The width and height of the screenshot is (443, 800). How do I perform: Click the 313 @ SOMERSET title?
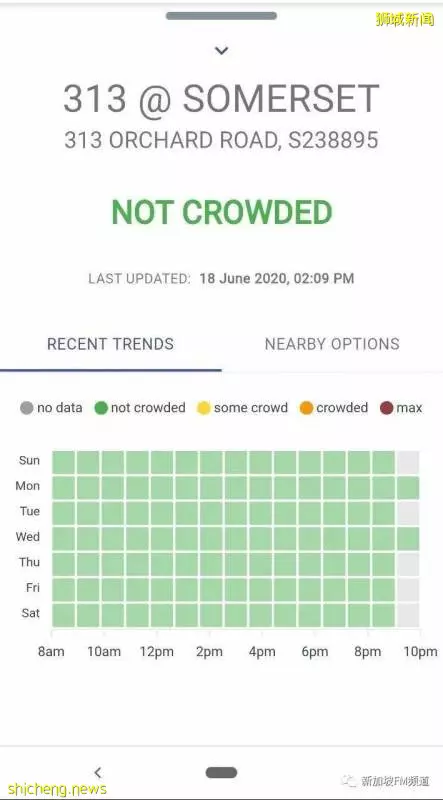221,98
